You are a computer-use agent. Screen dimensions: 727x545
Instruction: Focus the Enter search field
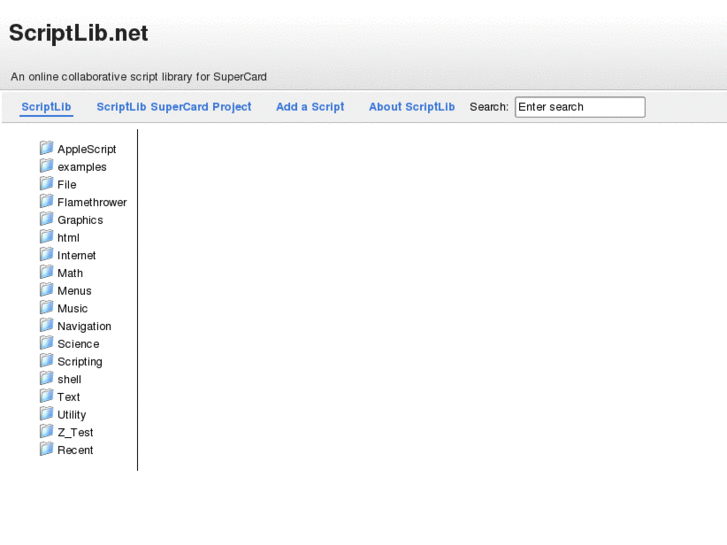point(580,107)
